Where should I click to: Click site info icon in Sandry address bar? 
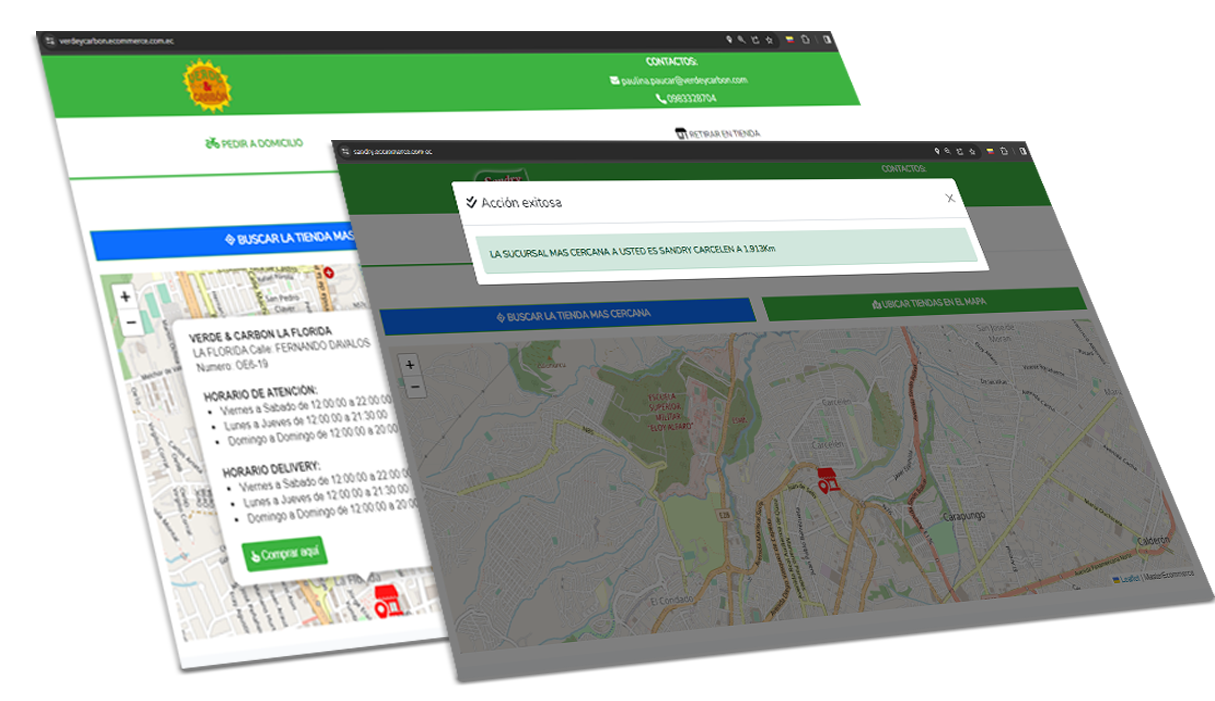[346, 151]
